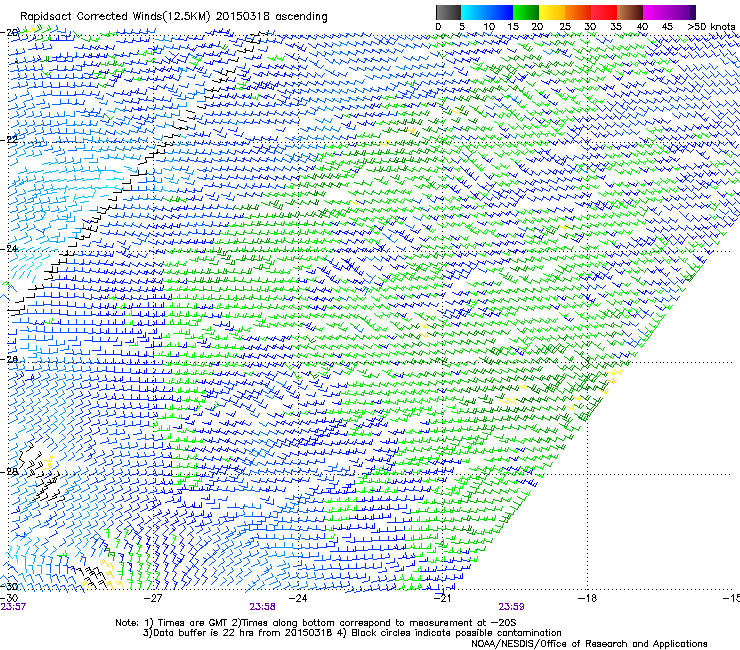Click the longitude label -18
The height and width of the screenshot is (650, 740).
pyautogui.click(x=587, y=598)
